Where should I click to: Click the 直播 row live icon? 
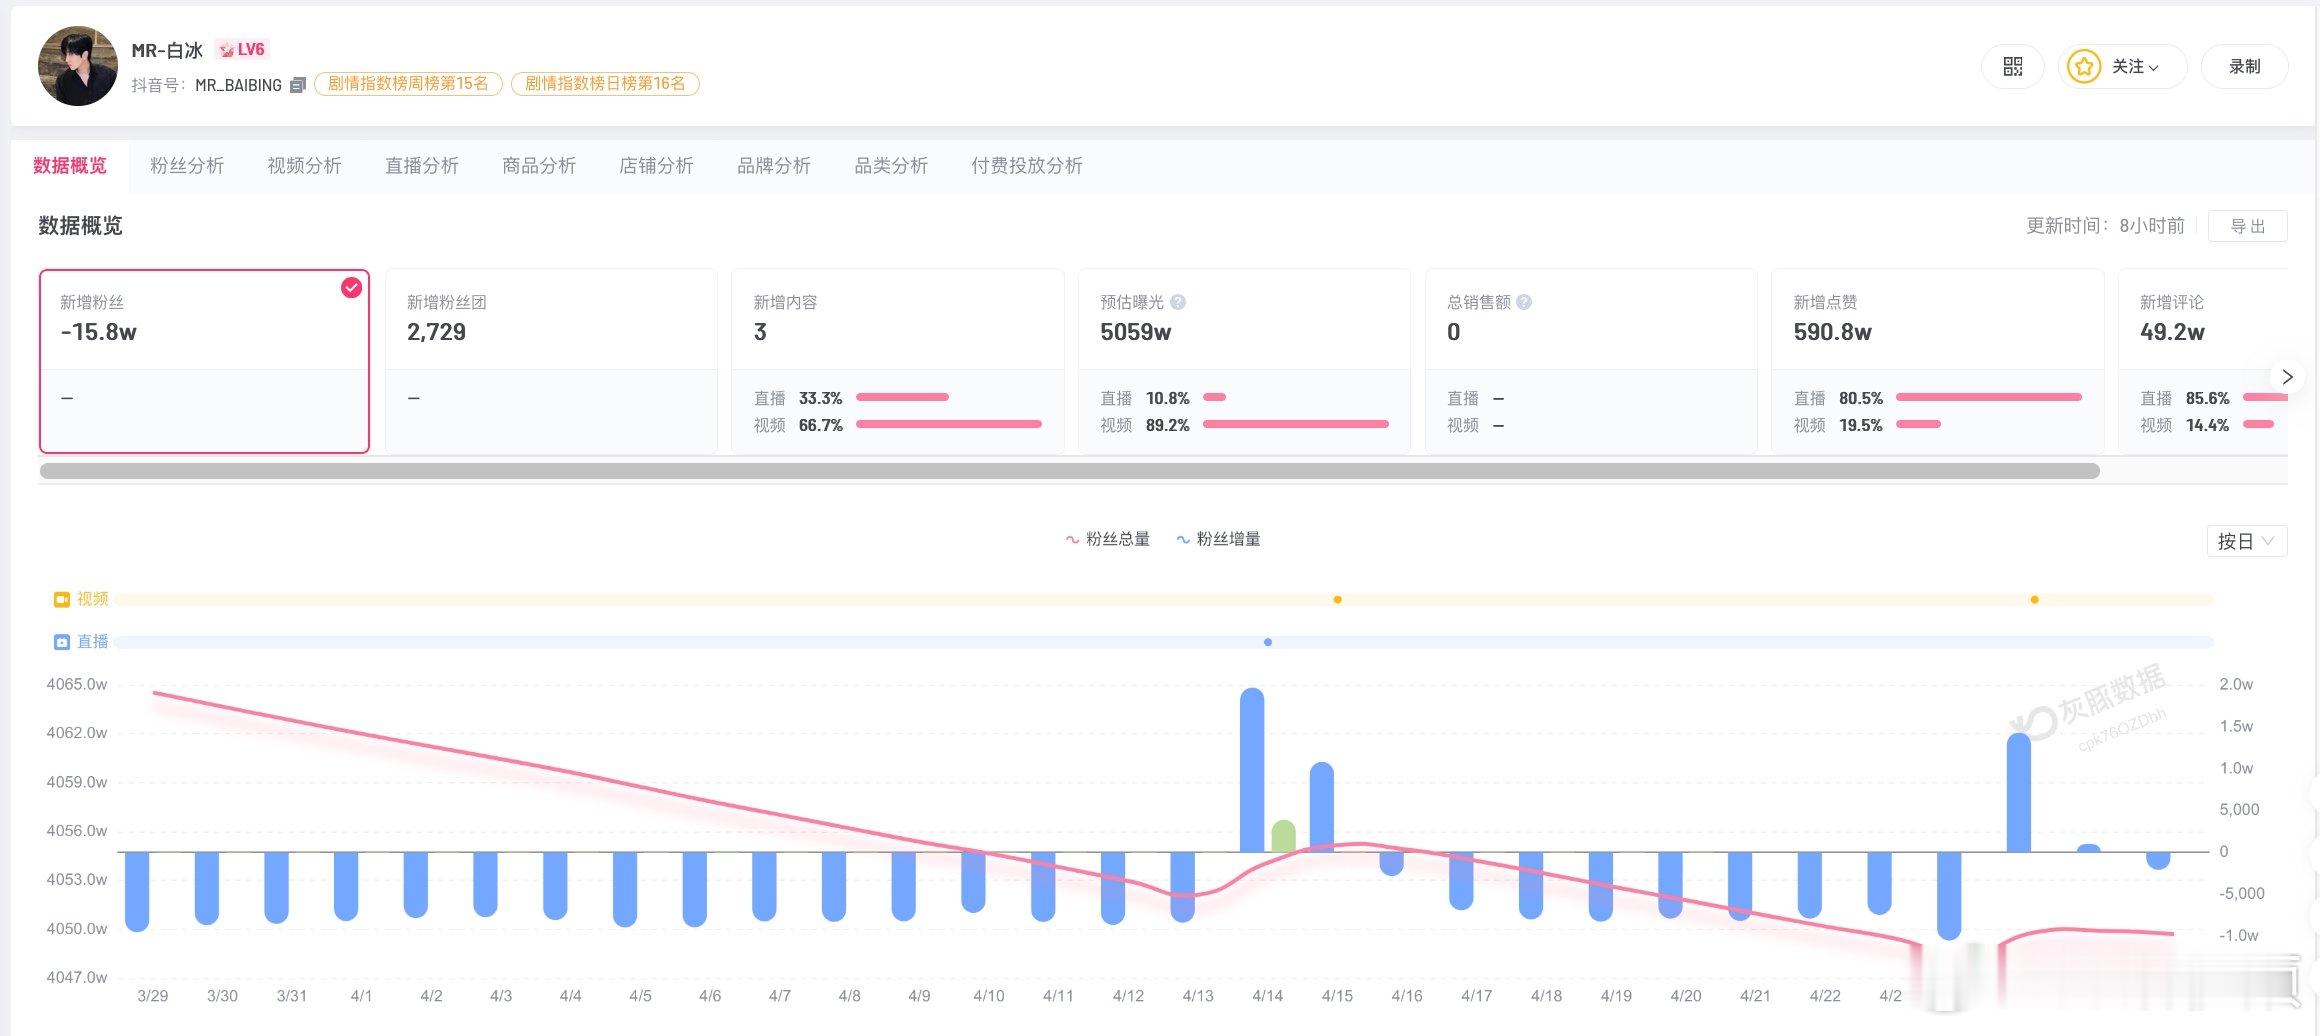coord(62,642)
